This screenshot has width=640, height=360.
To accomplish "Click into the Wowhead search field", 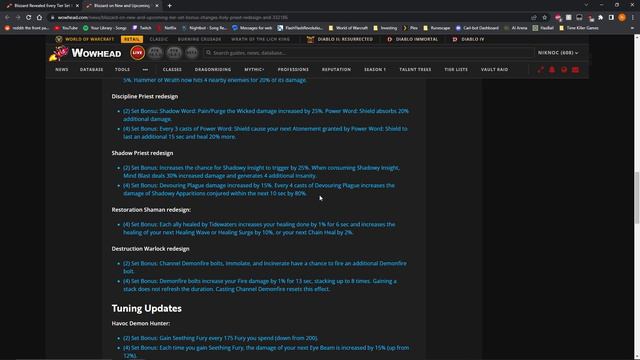I will tap(369, 53).
